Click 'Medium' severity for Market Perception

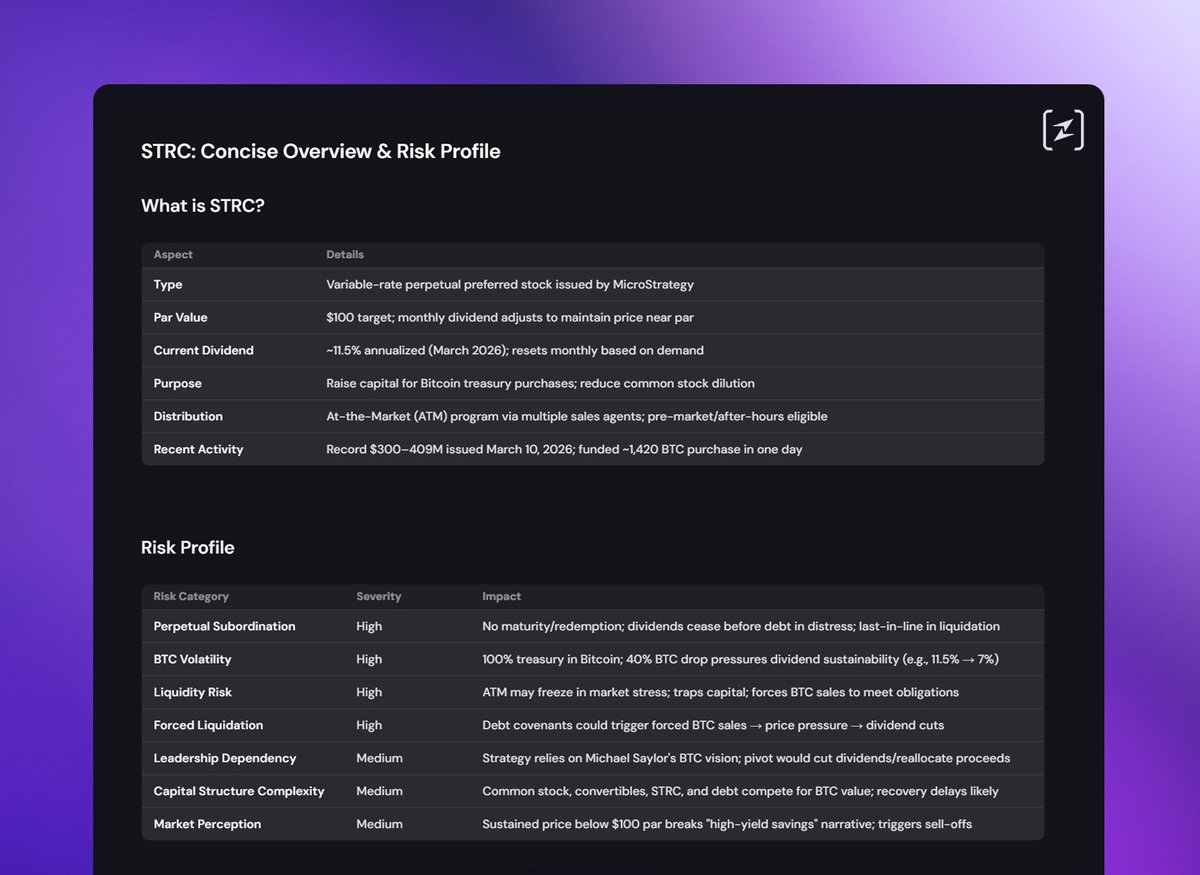pyautogui.click(x=379, y=825)
